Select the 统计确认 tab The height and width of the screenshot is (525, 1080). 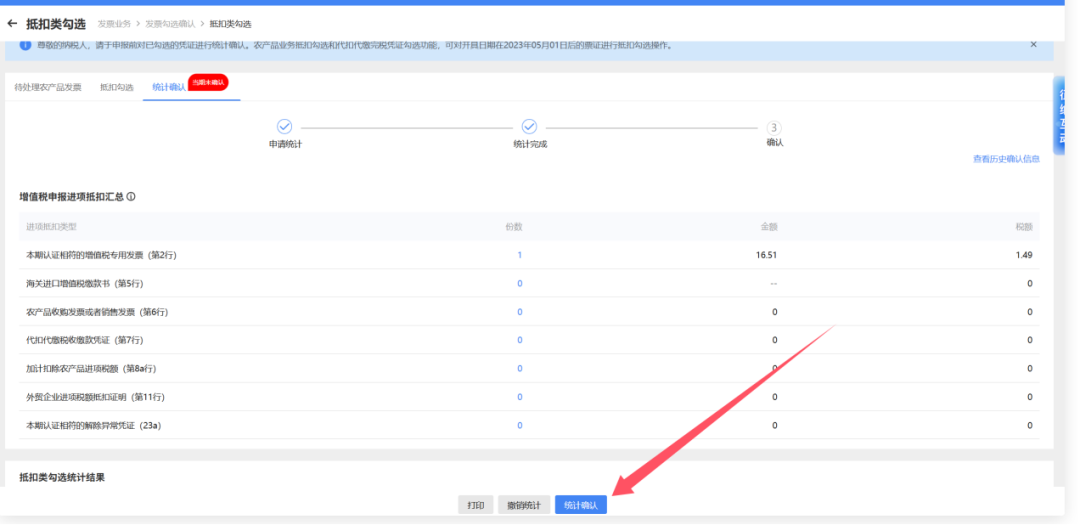[x=169, y=88]
